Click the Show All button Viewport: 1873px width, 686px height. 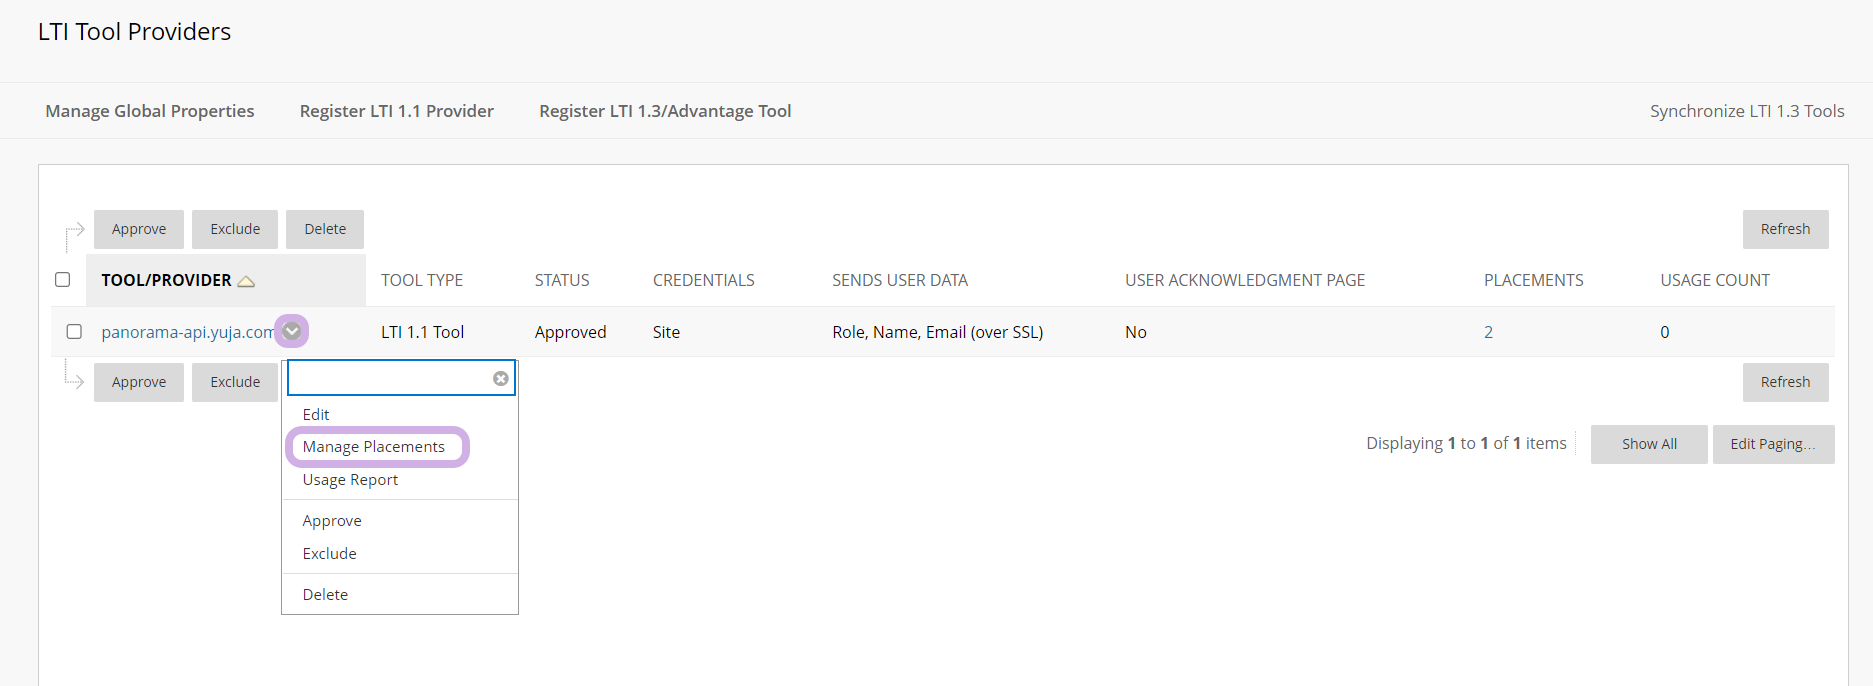[1649, 444]
